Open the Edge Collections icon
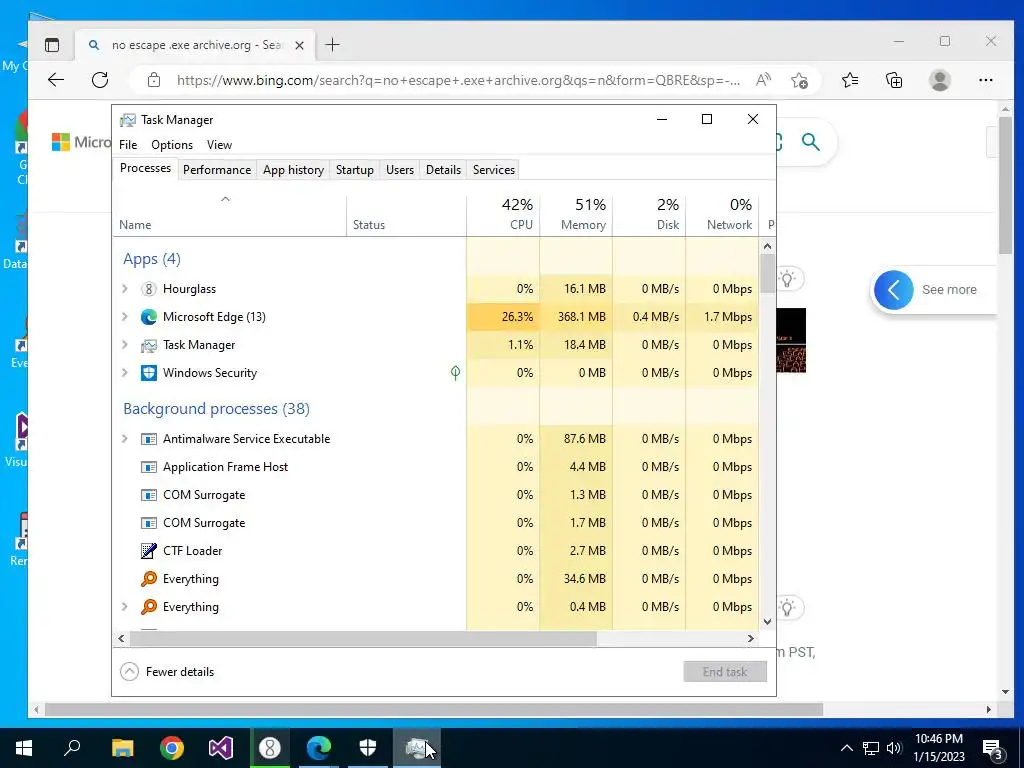1024x768 pixels. point(894,80)
